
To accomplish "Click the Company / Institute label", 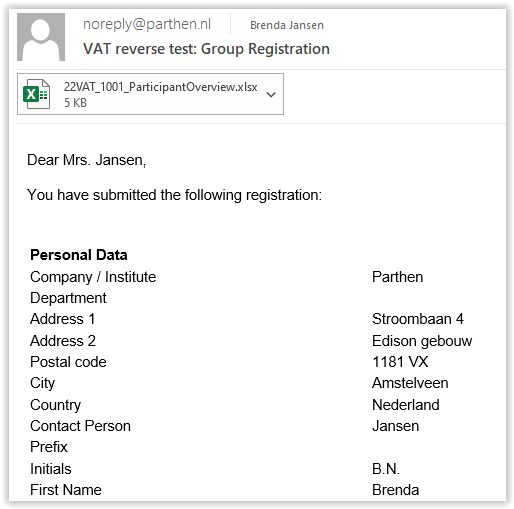I will coord(93,277).
